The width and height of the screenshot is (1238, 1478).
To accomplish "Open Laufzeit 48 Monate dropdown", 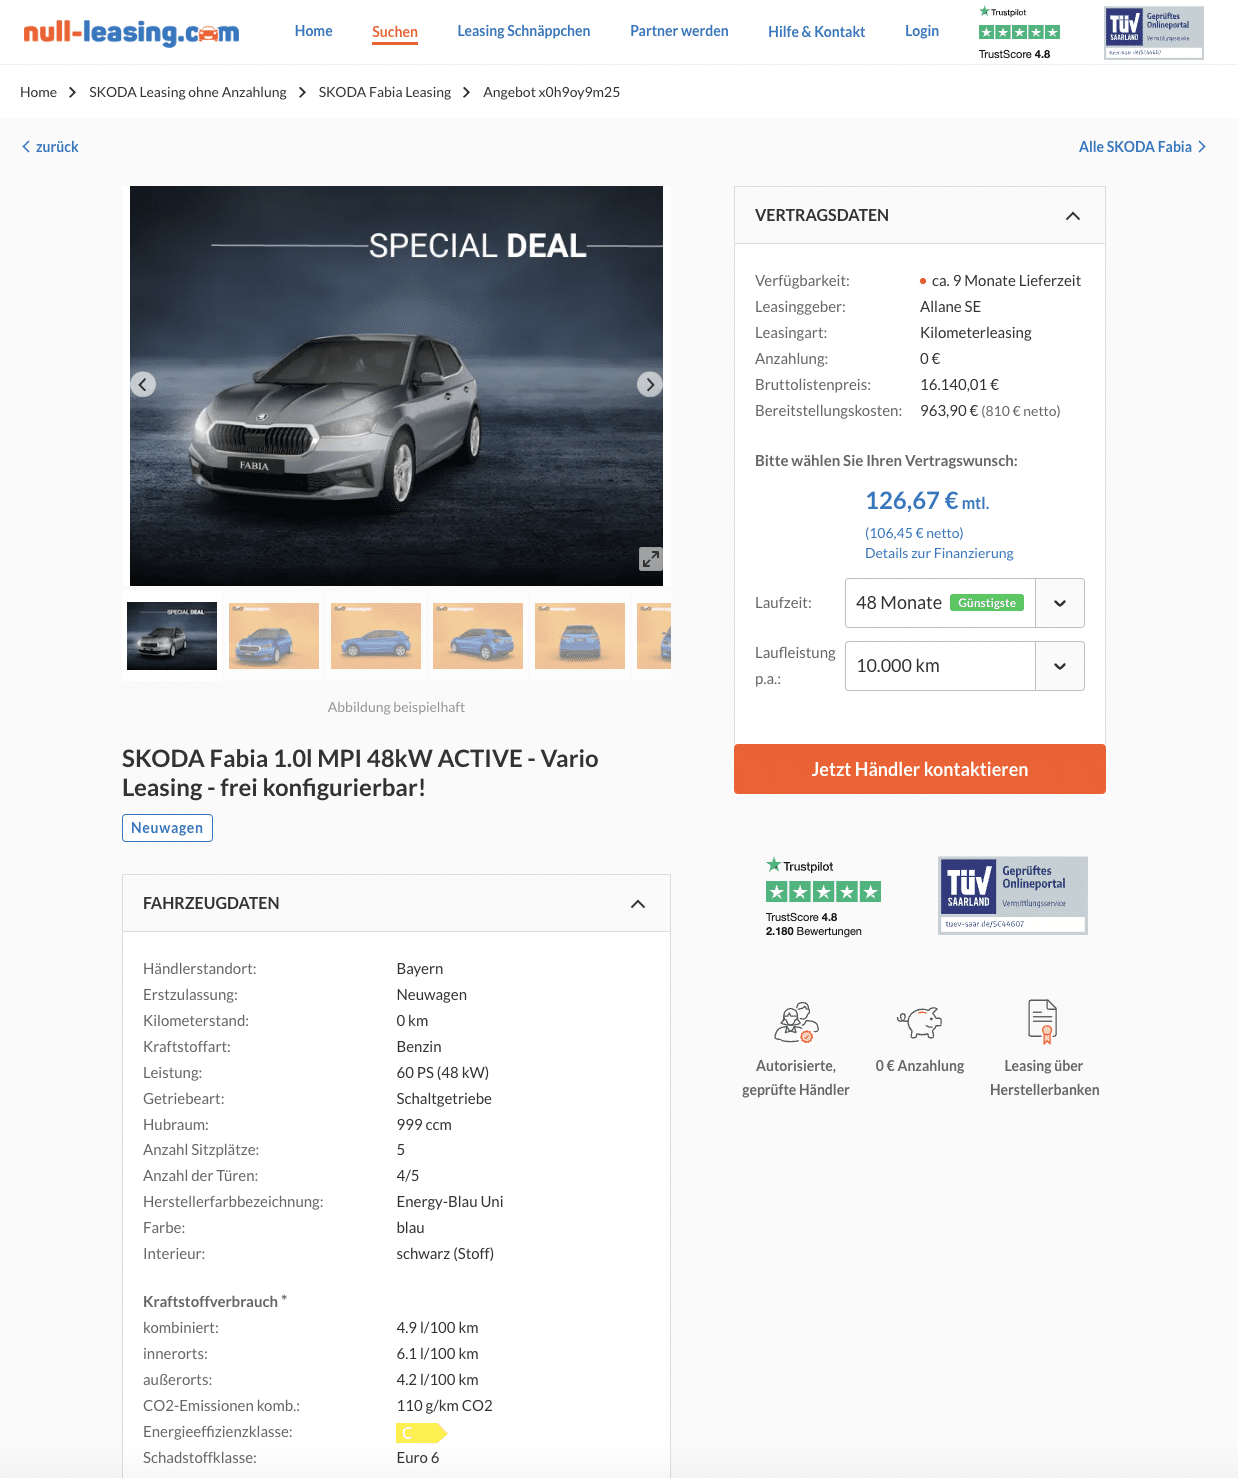I will (964, 603).
